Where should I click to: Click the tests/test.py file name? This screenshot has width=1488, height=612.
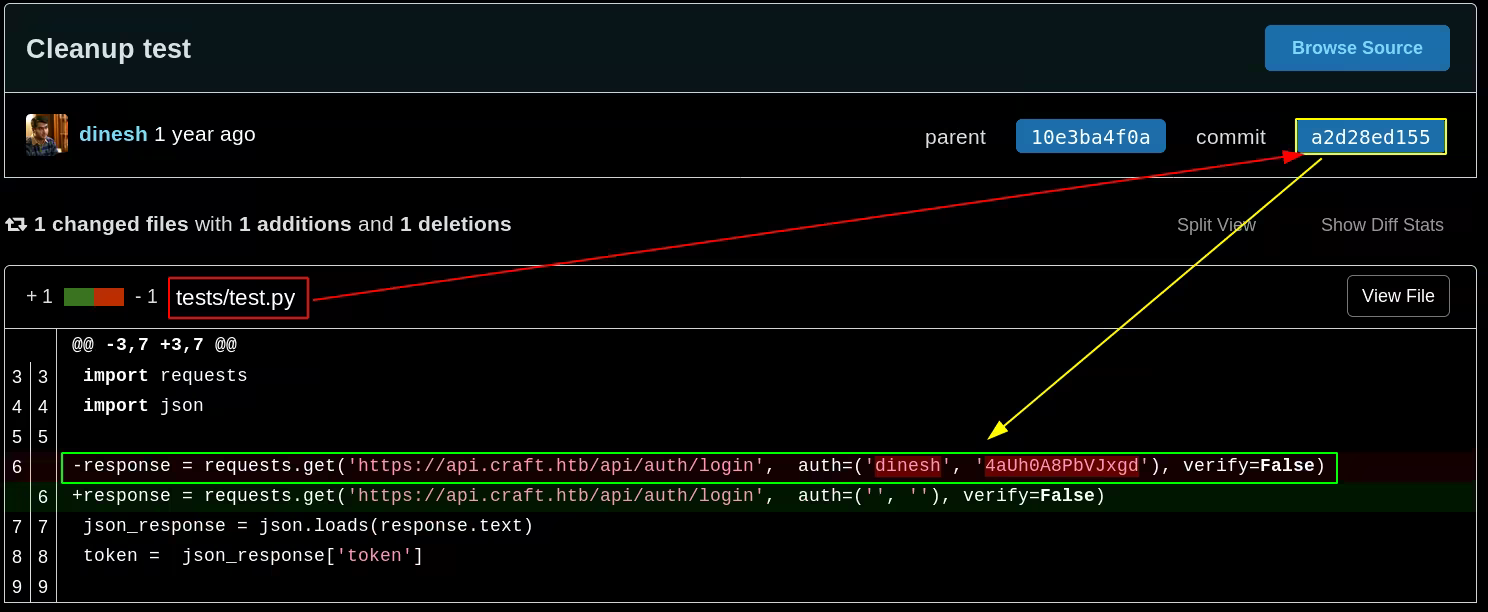point(236,298)
